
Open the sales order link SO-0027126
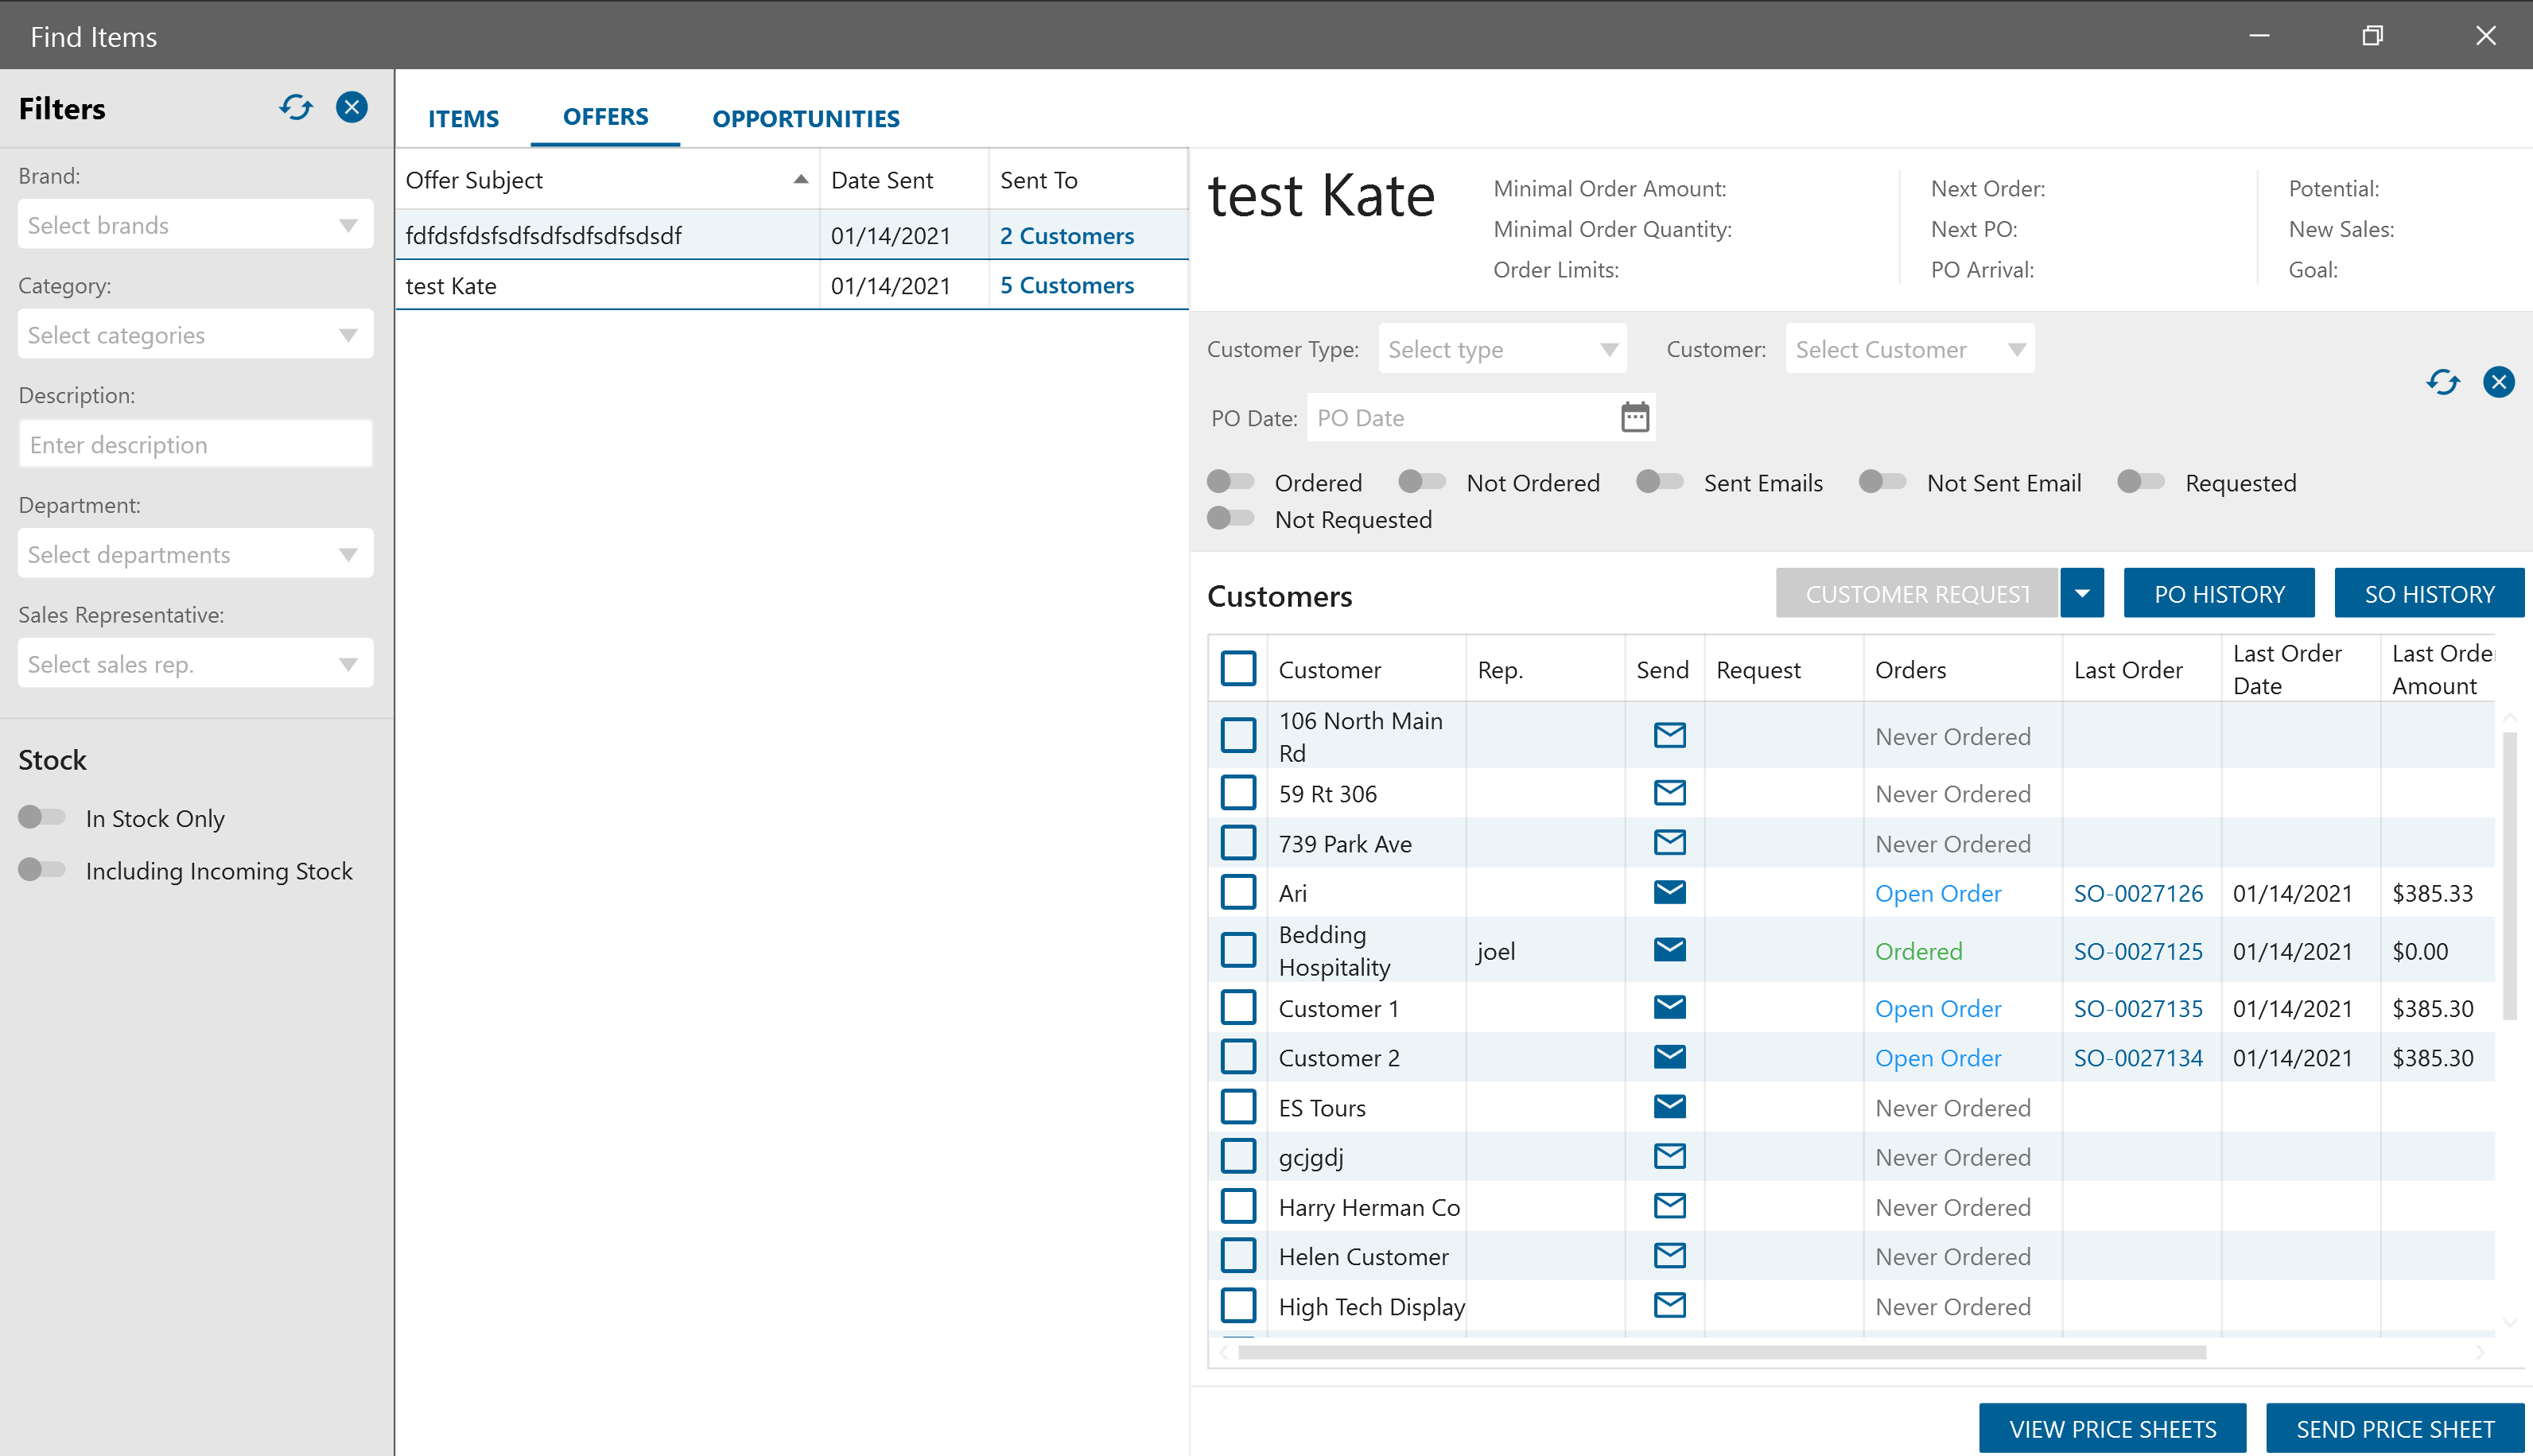pos(2137,893)
